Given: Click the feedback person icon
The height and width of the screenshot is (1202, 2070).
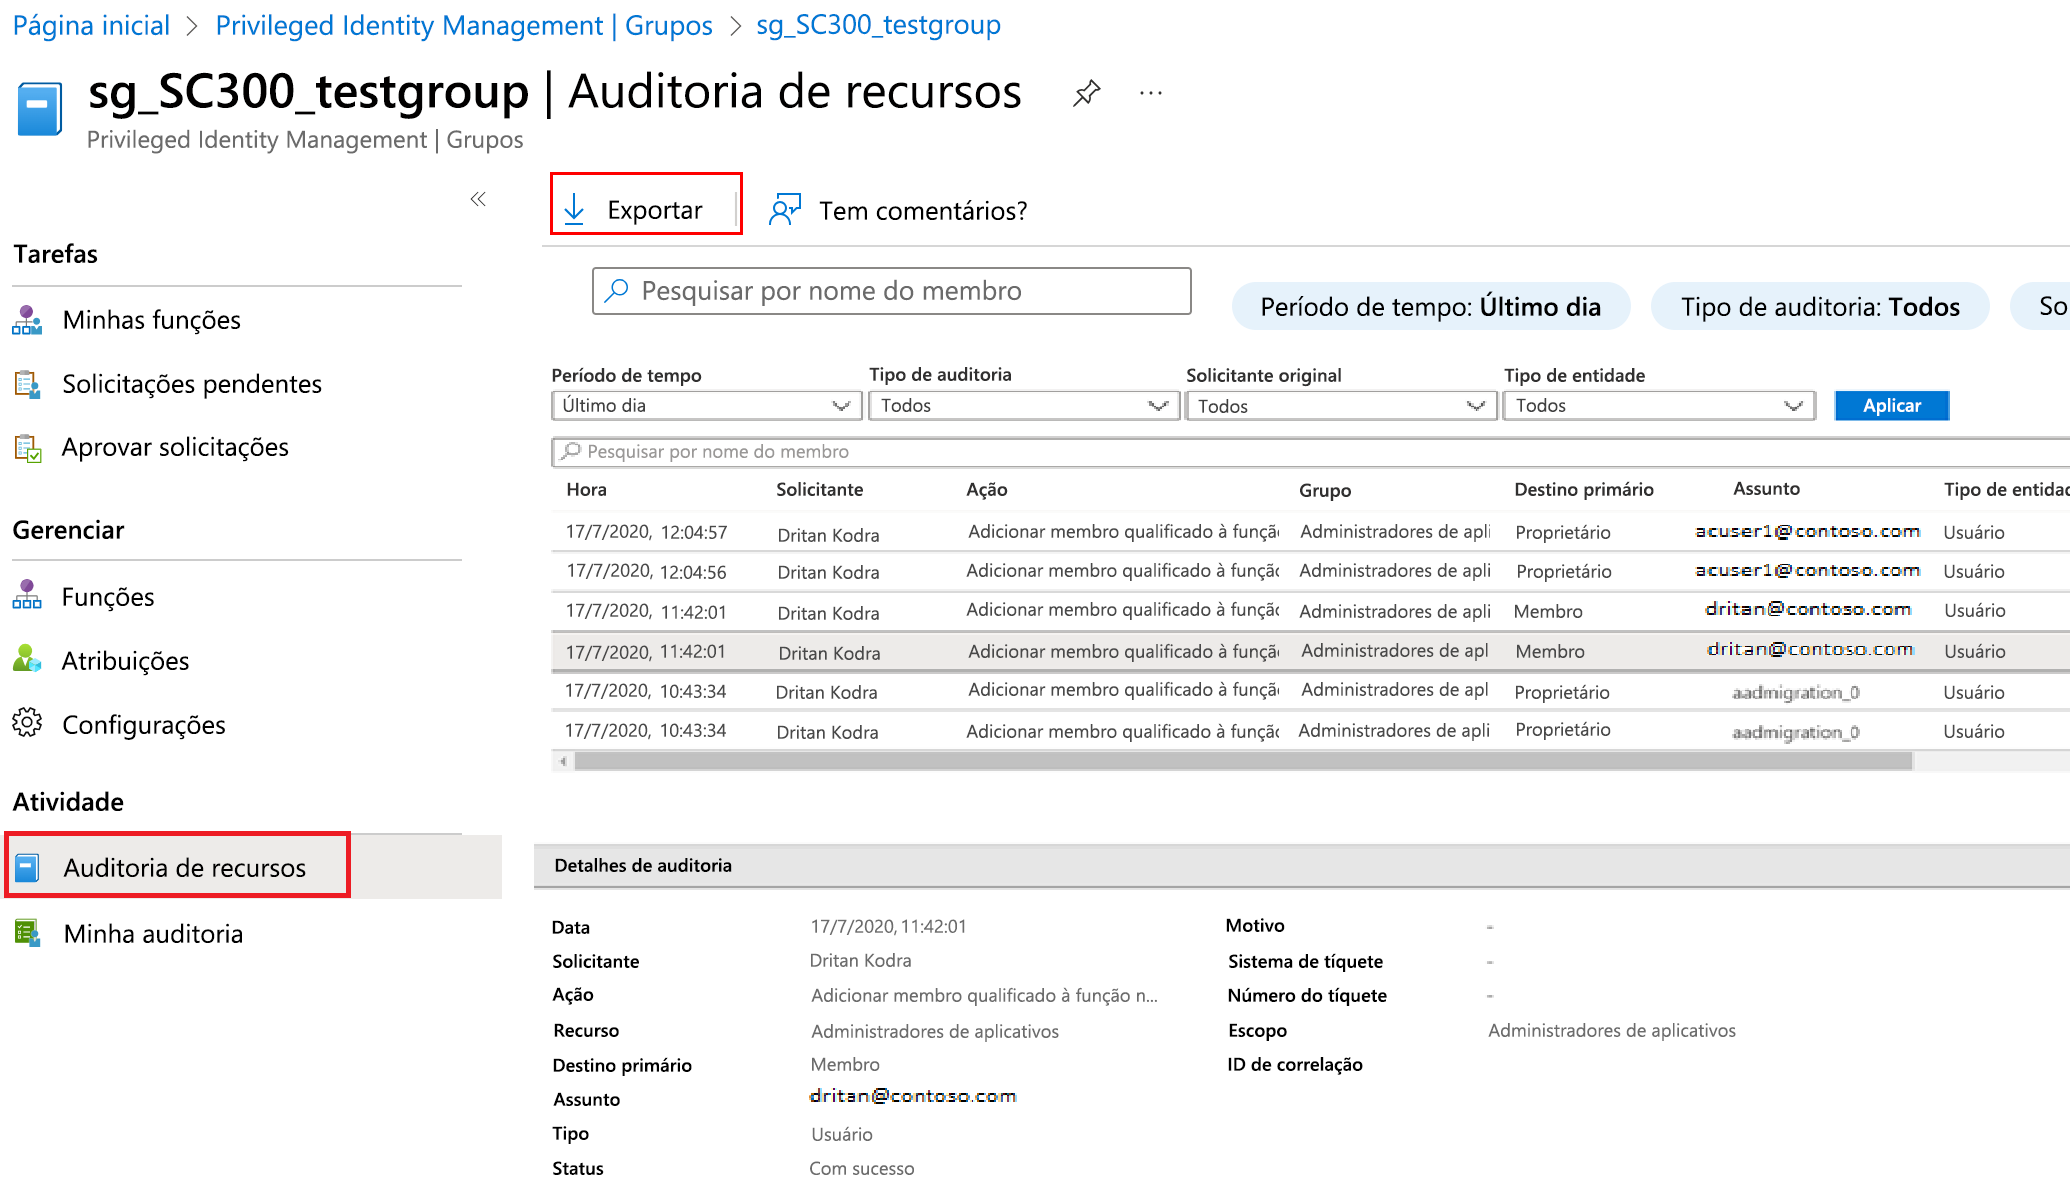Looking at the screenshot, I should coord(785,209).
